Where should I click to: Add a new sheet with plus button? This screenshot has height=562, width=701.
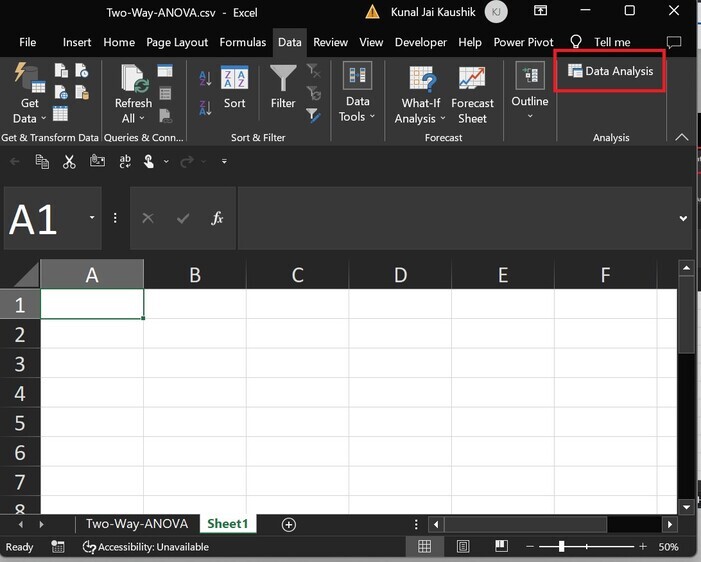289,524
